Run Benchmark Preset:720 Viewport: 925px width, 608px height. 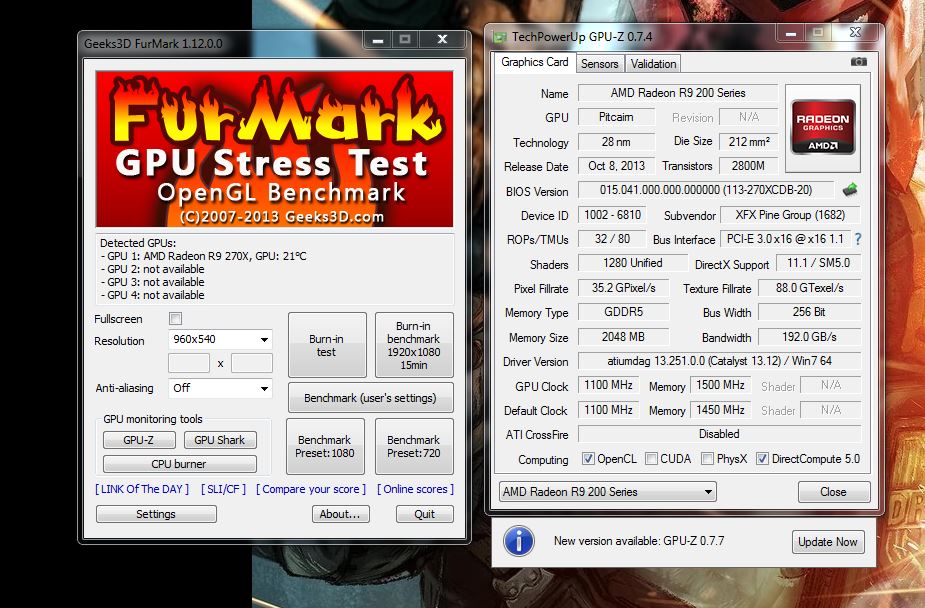tap(414, 446)
